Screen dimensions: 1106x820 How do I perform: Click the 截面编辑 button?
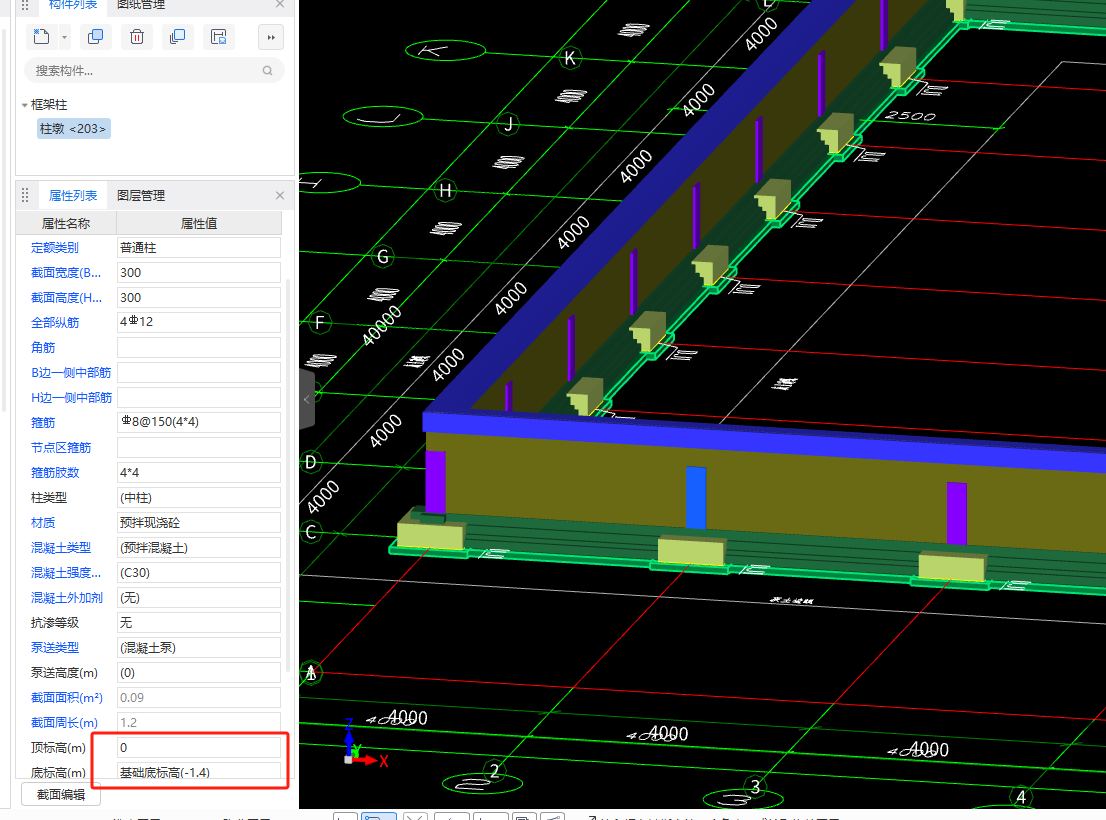click(x=61, y=795)
